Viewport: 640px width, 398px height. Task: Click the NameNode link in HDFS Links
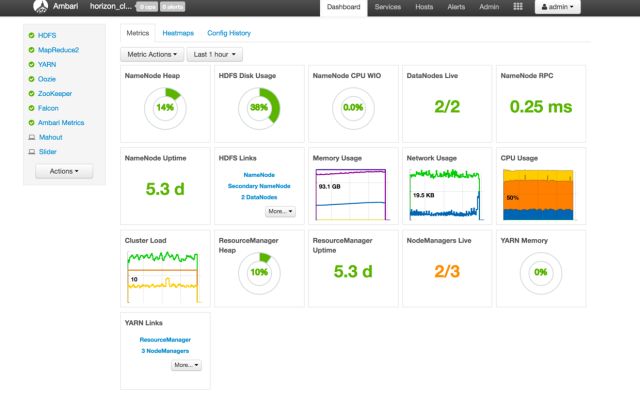pyautogui.click(x=259, y=175)
